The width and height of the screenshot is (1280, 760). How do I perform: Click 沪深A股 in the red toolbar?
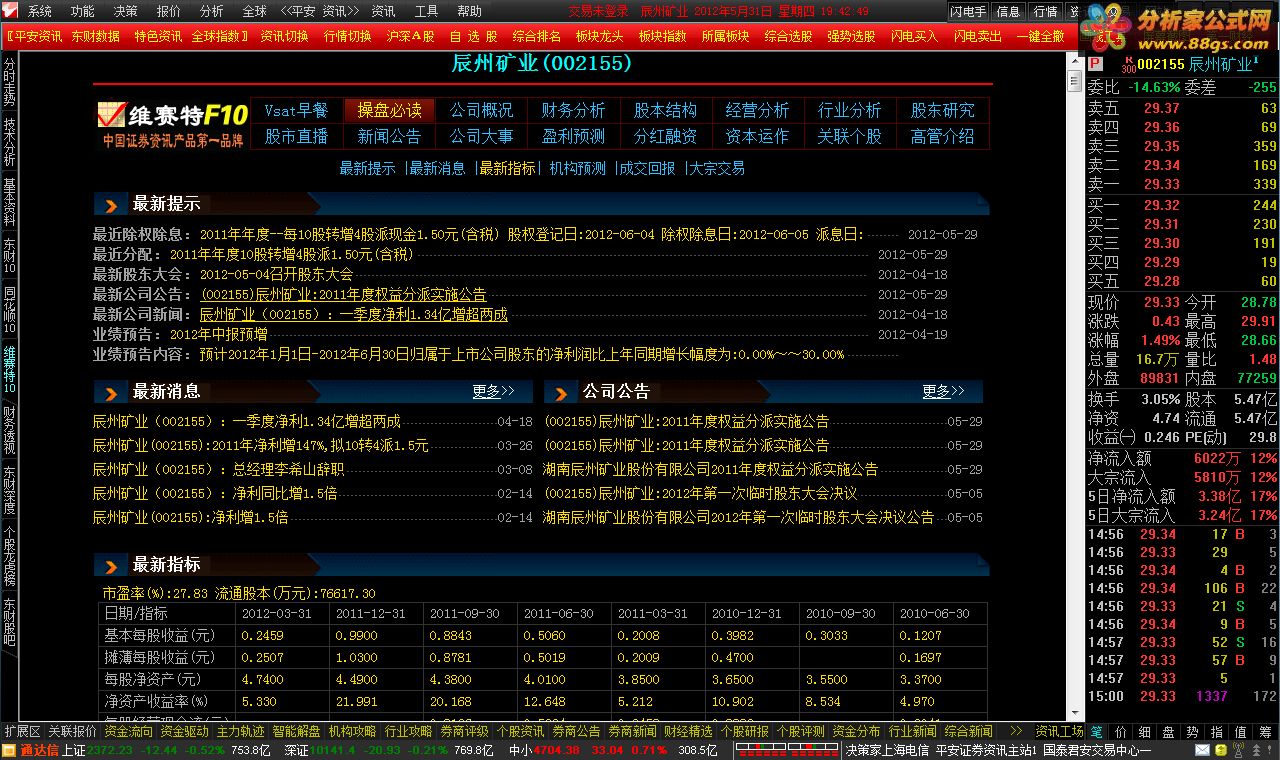pyautogui.click(x=411, y=36)
